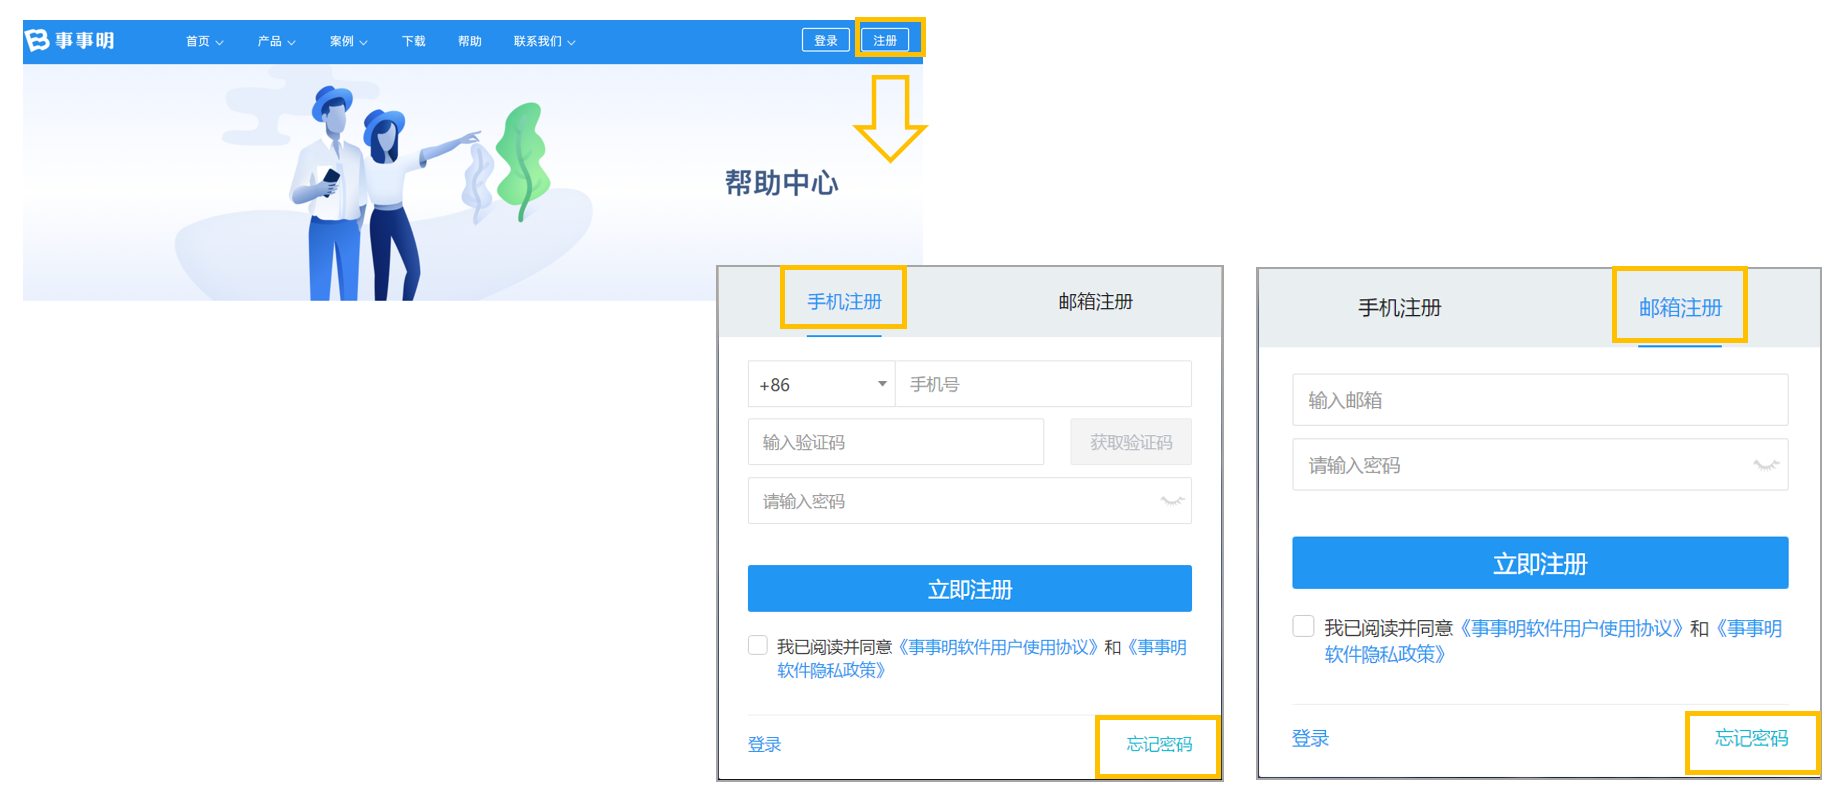Click 立即注册 in the phone registration form
The width and height of the screenshot is (1846, 787).
tap(970, 588)
